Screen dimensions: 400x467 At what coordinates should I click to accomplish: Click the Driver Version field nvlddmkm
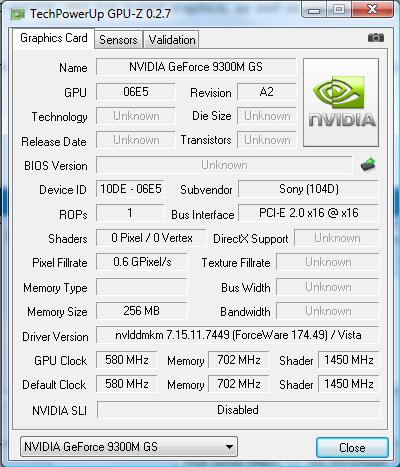click(238, 335)
